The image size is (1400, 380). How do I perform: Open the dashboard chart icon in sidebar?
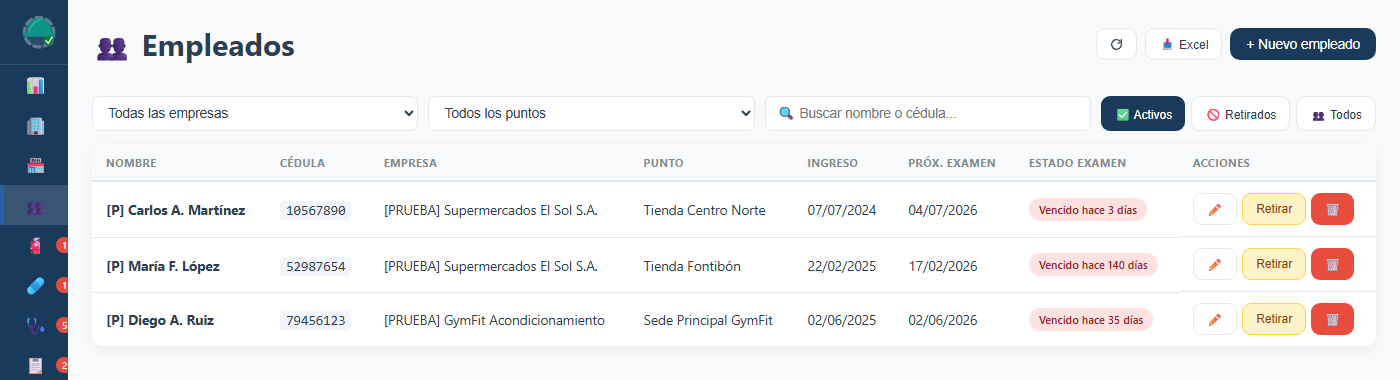35,85
